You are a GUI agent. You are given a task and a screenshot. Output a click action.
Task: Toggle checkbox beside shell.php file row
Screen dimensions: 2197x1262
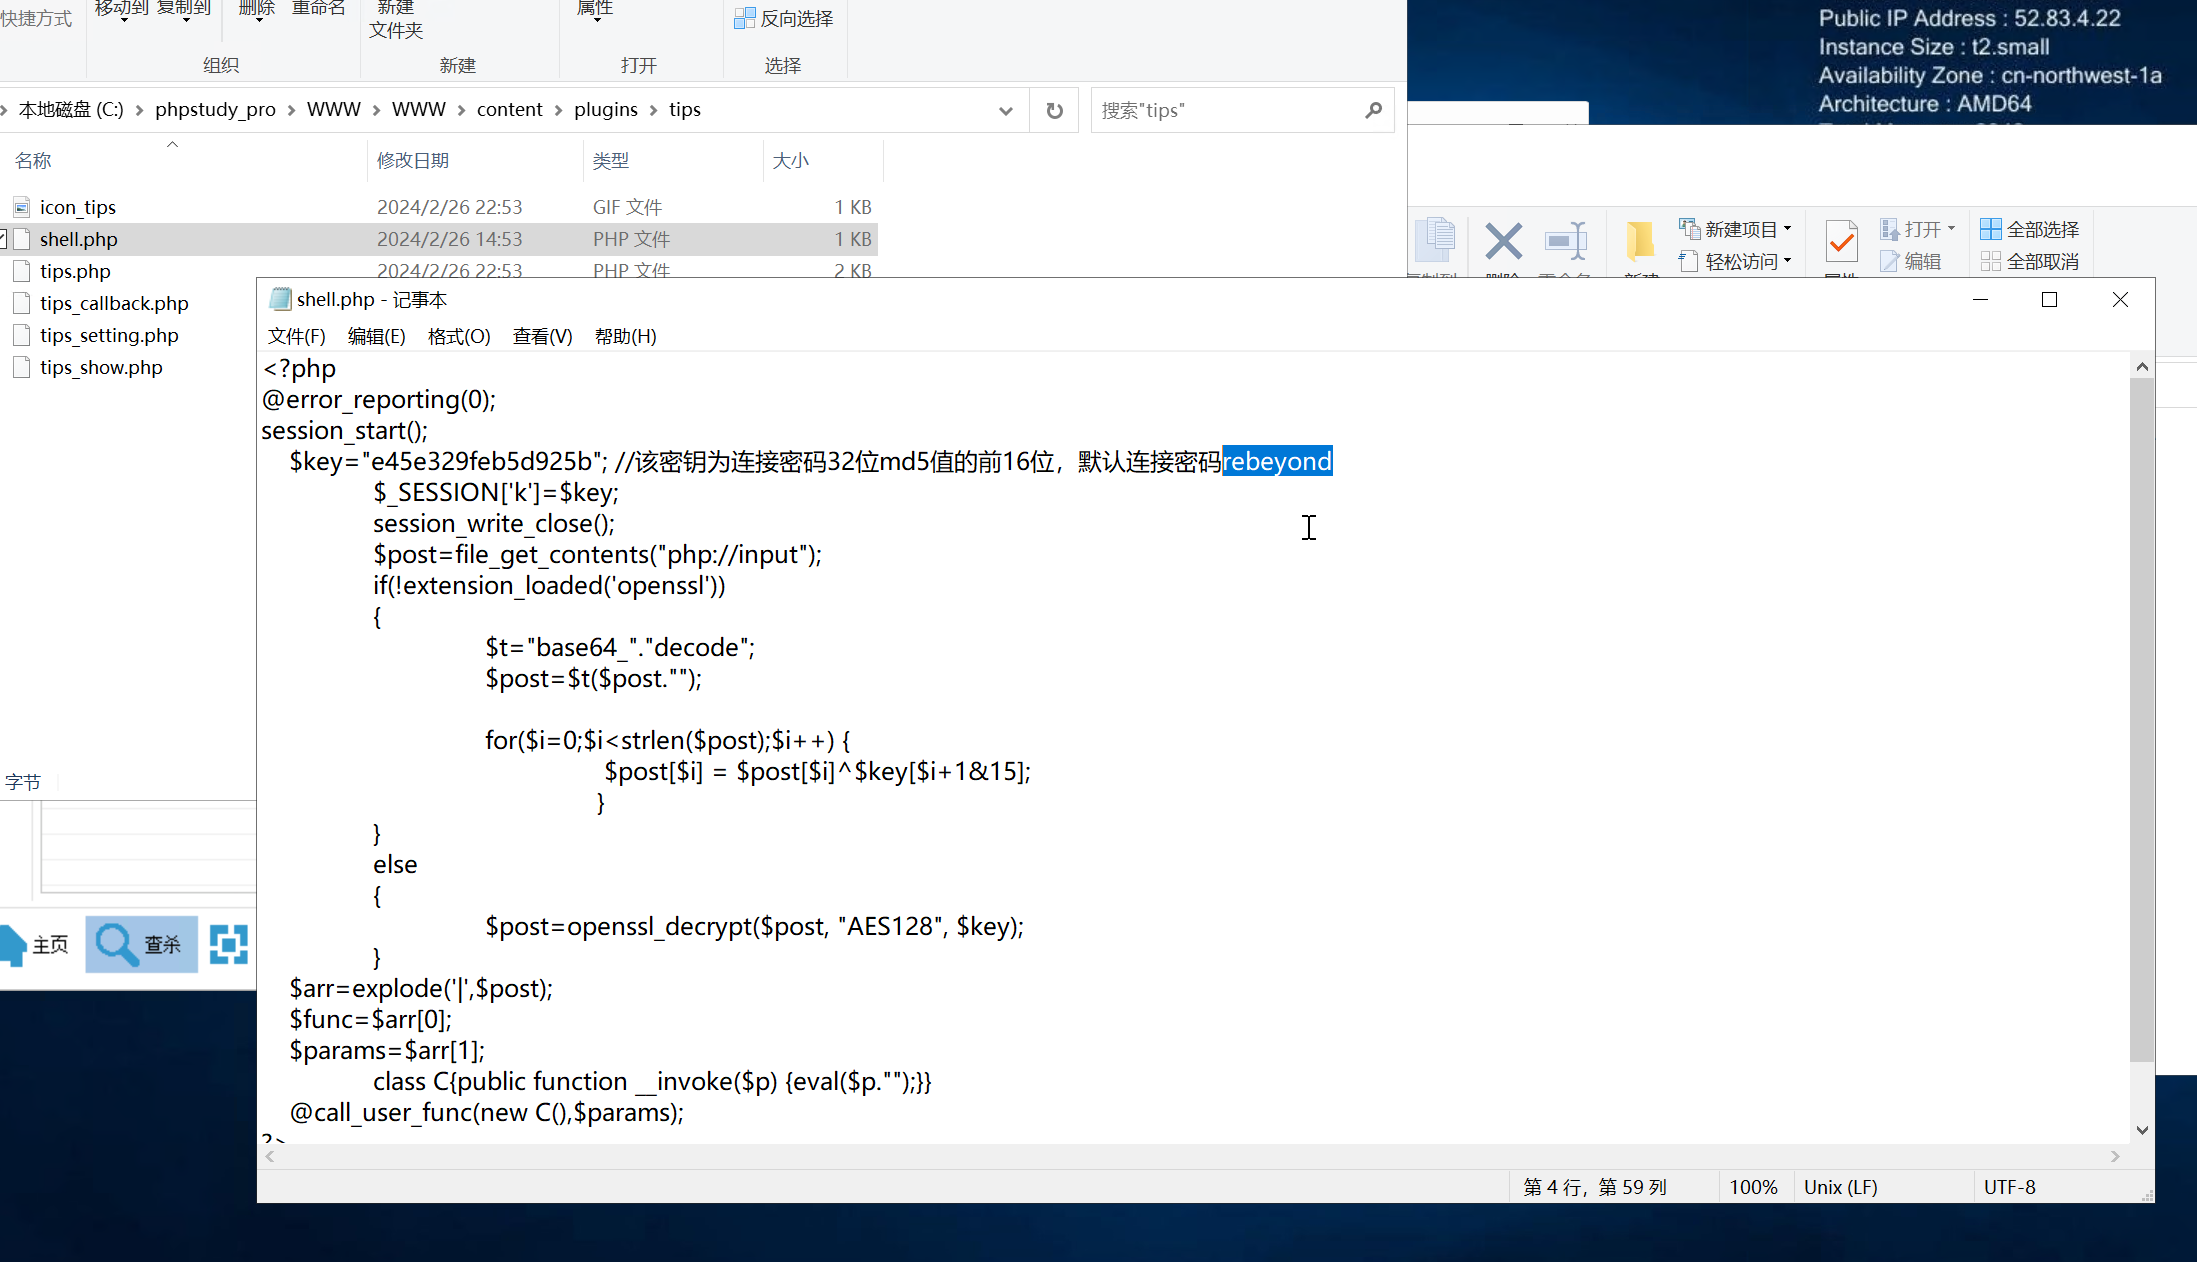pos(3,239)
